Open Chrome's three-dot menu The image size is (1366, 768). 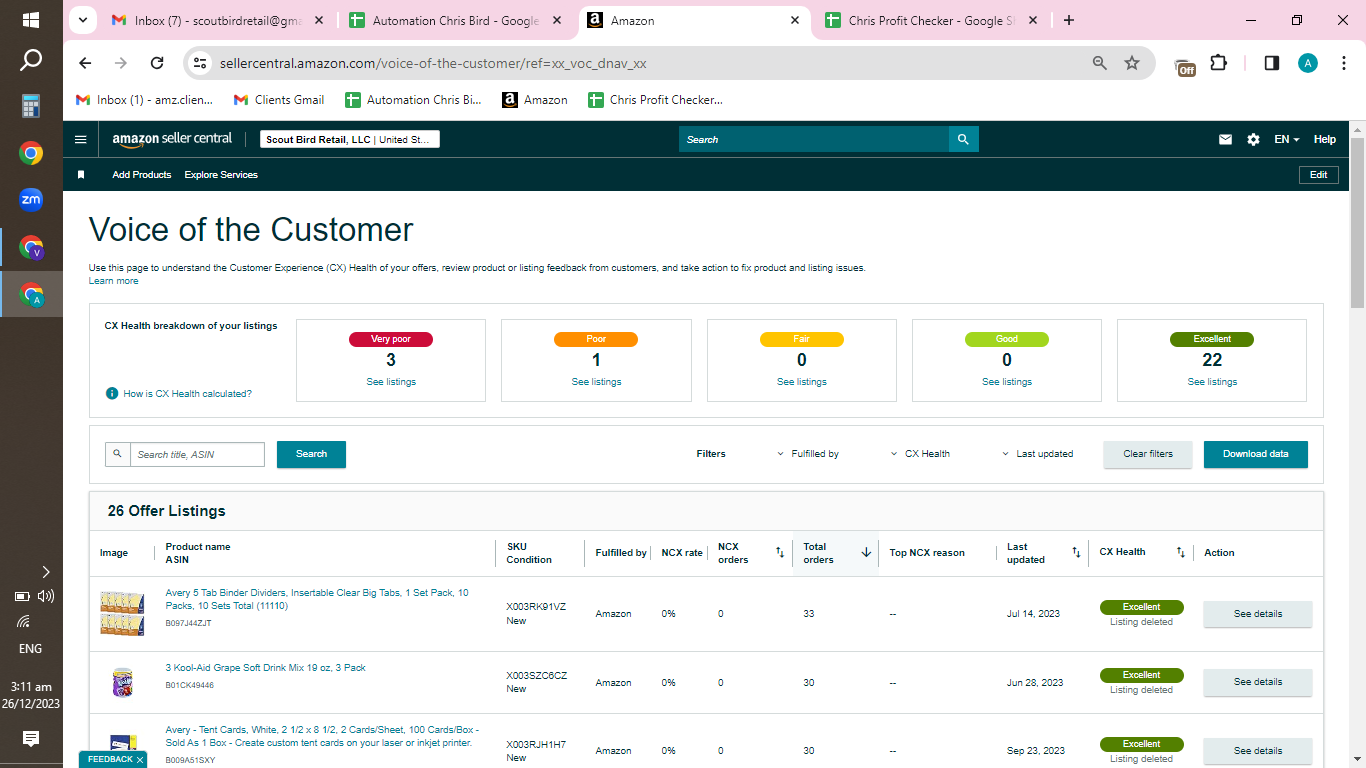[1343, 63]
